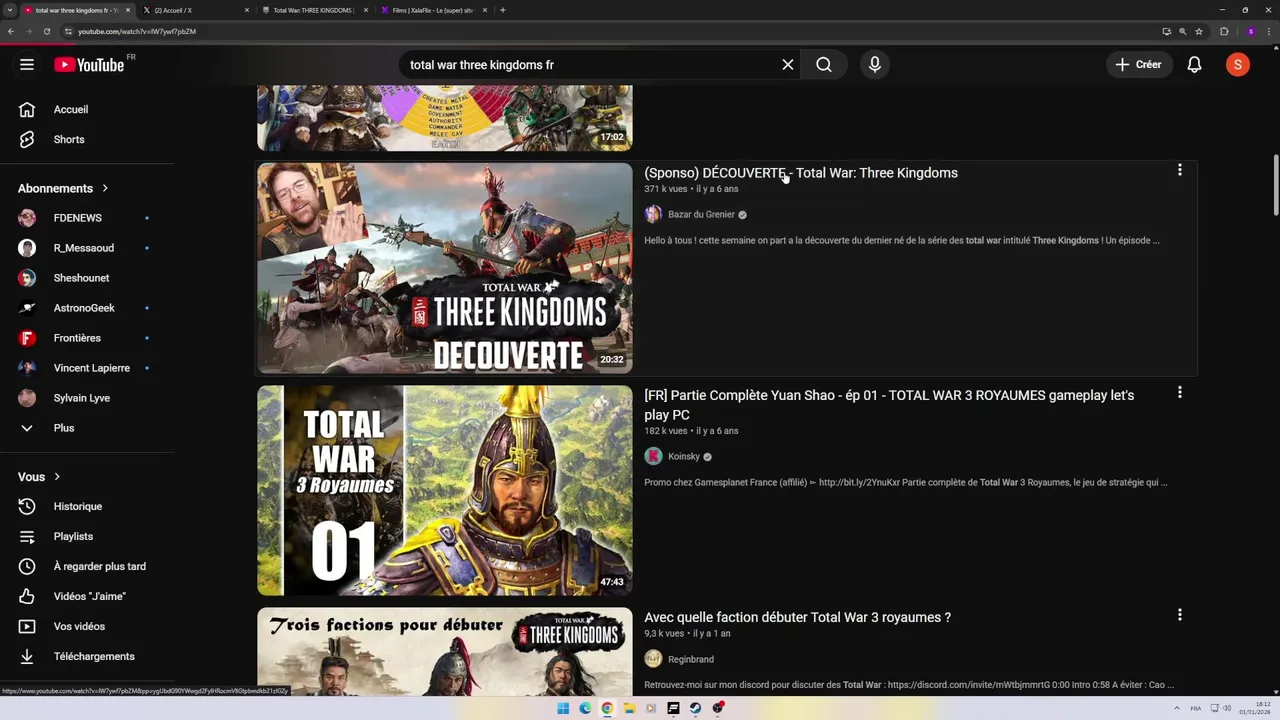Open the (Sponso) DÉCOUVERTE video title
This screenshot has width=1280, height=720.
pos(801,173)
